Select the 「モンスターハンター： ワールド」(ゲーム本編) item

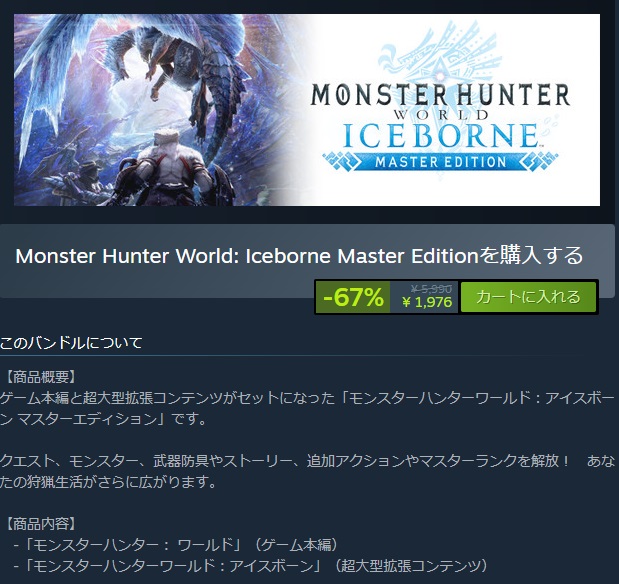(x=176, y=545)
